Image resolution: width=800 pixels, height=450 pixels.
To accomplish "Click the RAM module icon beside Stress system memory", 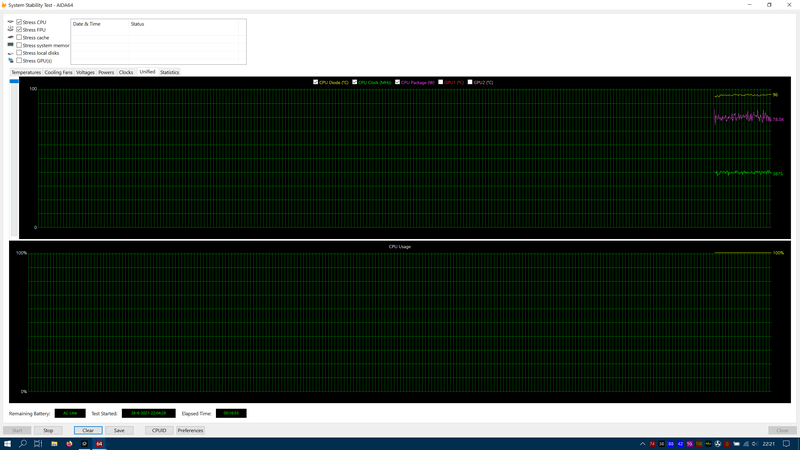I will click(11, 45).
